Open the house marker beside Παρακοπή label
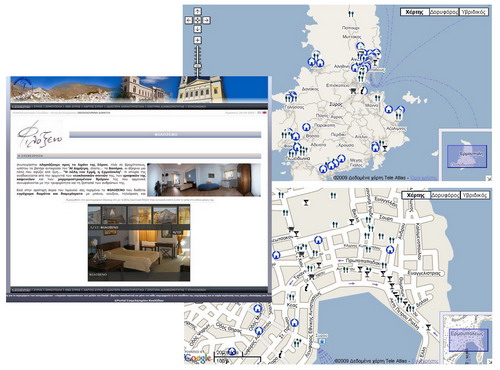The width and height of the screenshot is (500, 370). click(x=306, y=127)
